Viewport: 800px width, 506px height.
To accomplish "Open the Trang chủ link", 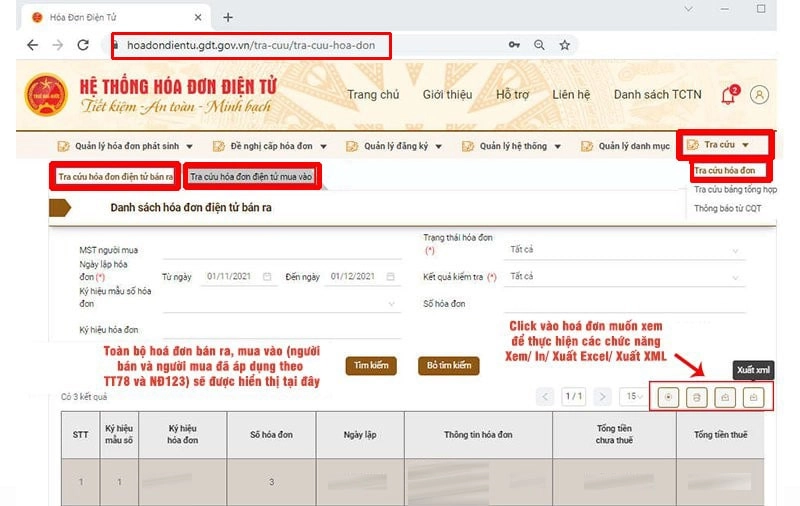I will [x=373, y=95].
